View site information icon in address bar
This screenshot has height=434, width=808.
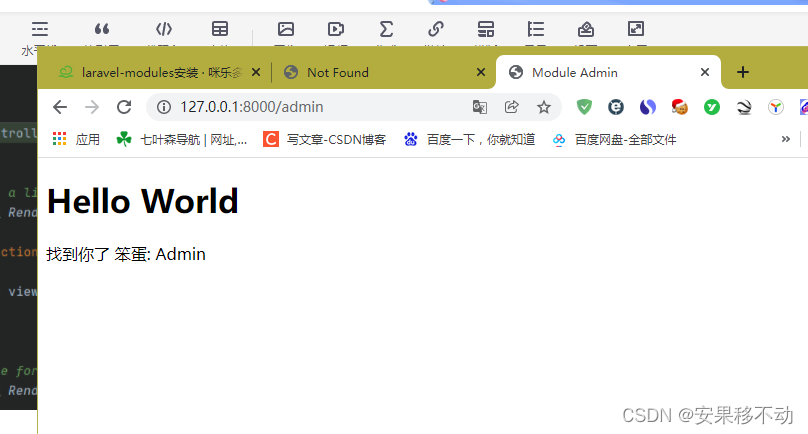(164, 107)
